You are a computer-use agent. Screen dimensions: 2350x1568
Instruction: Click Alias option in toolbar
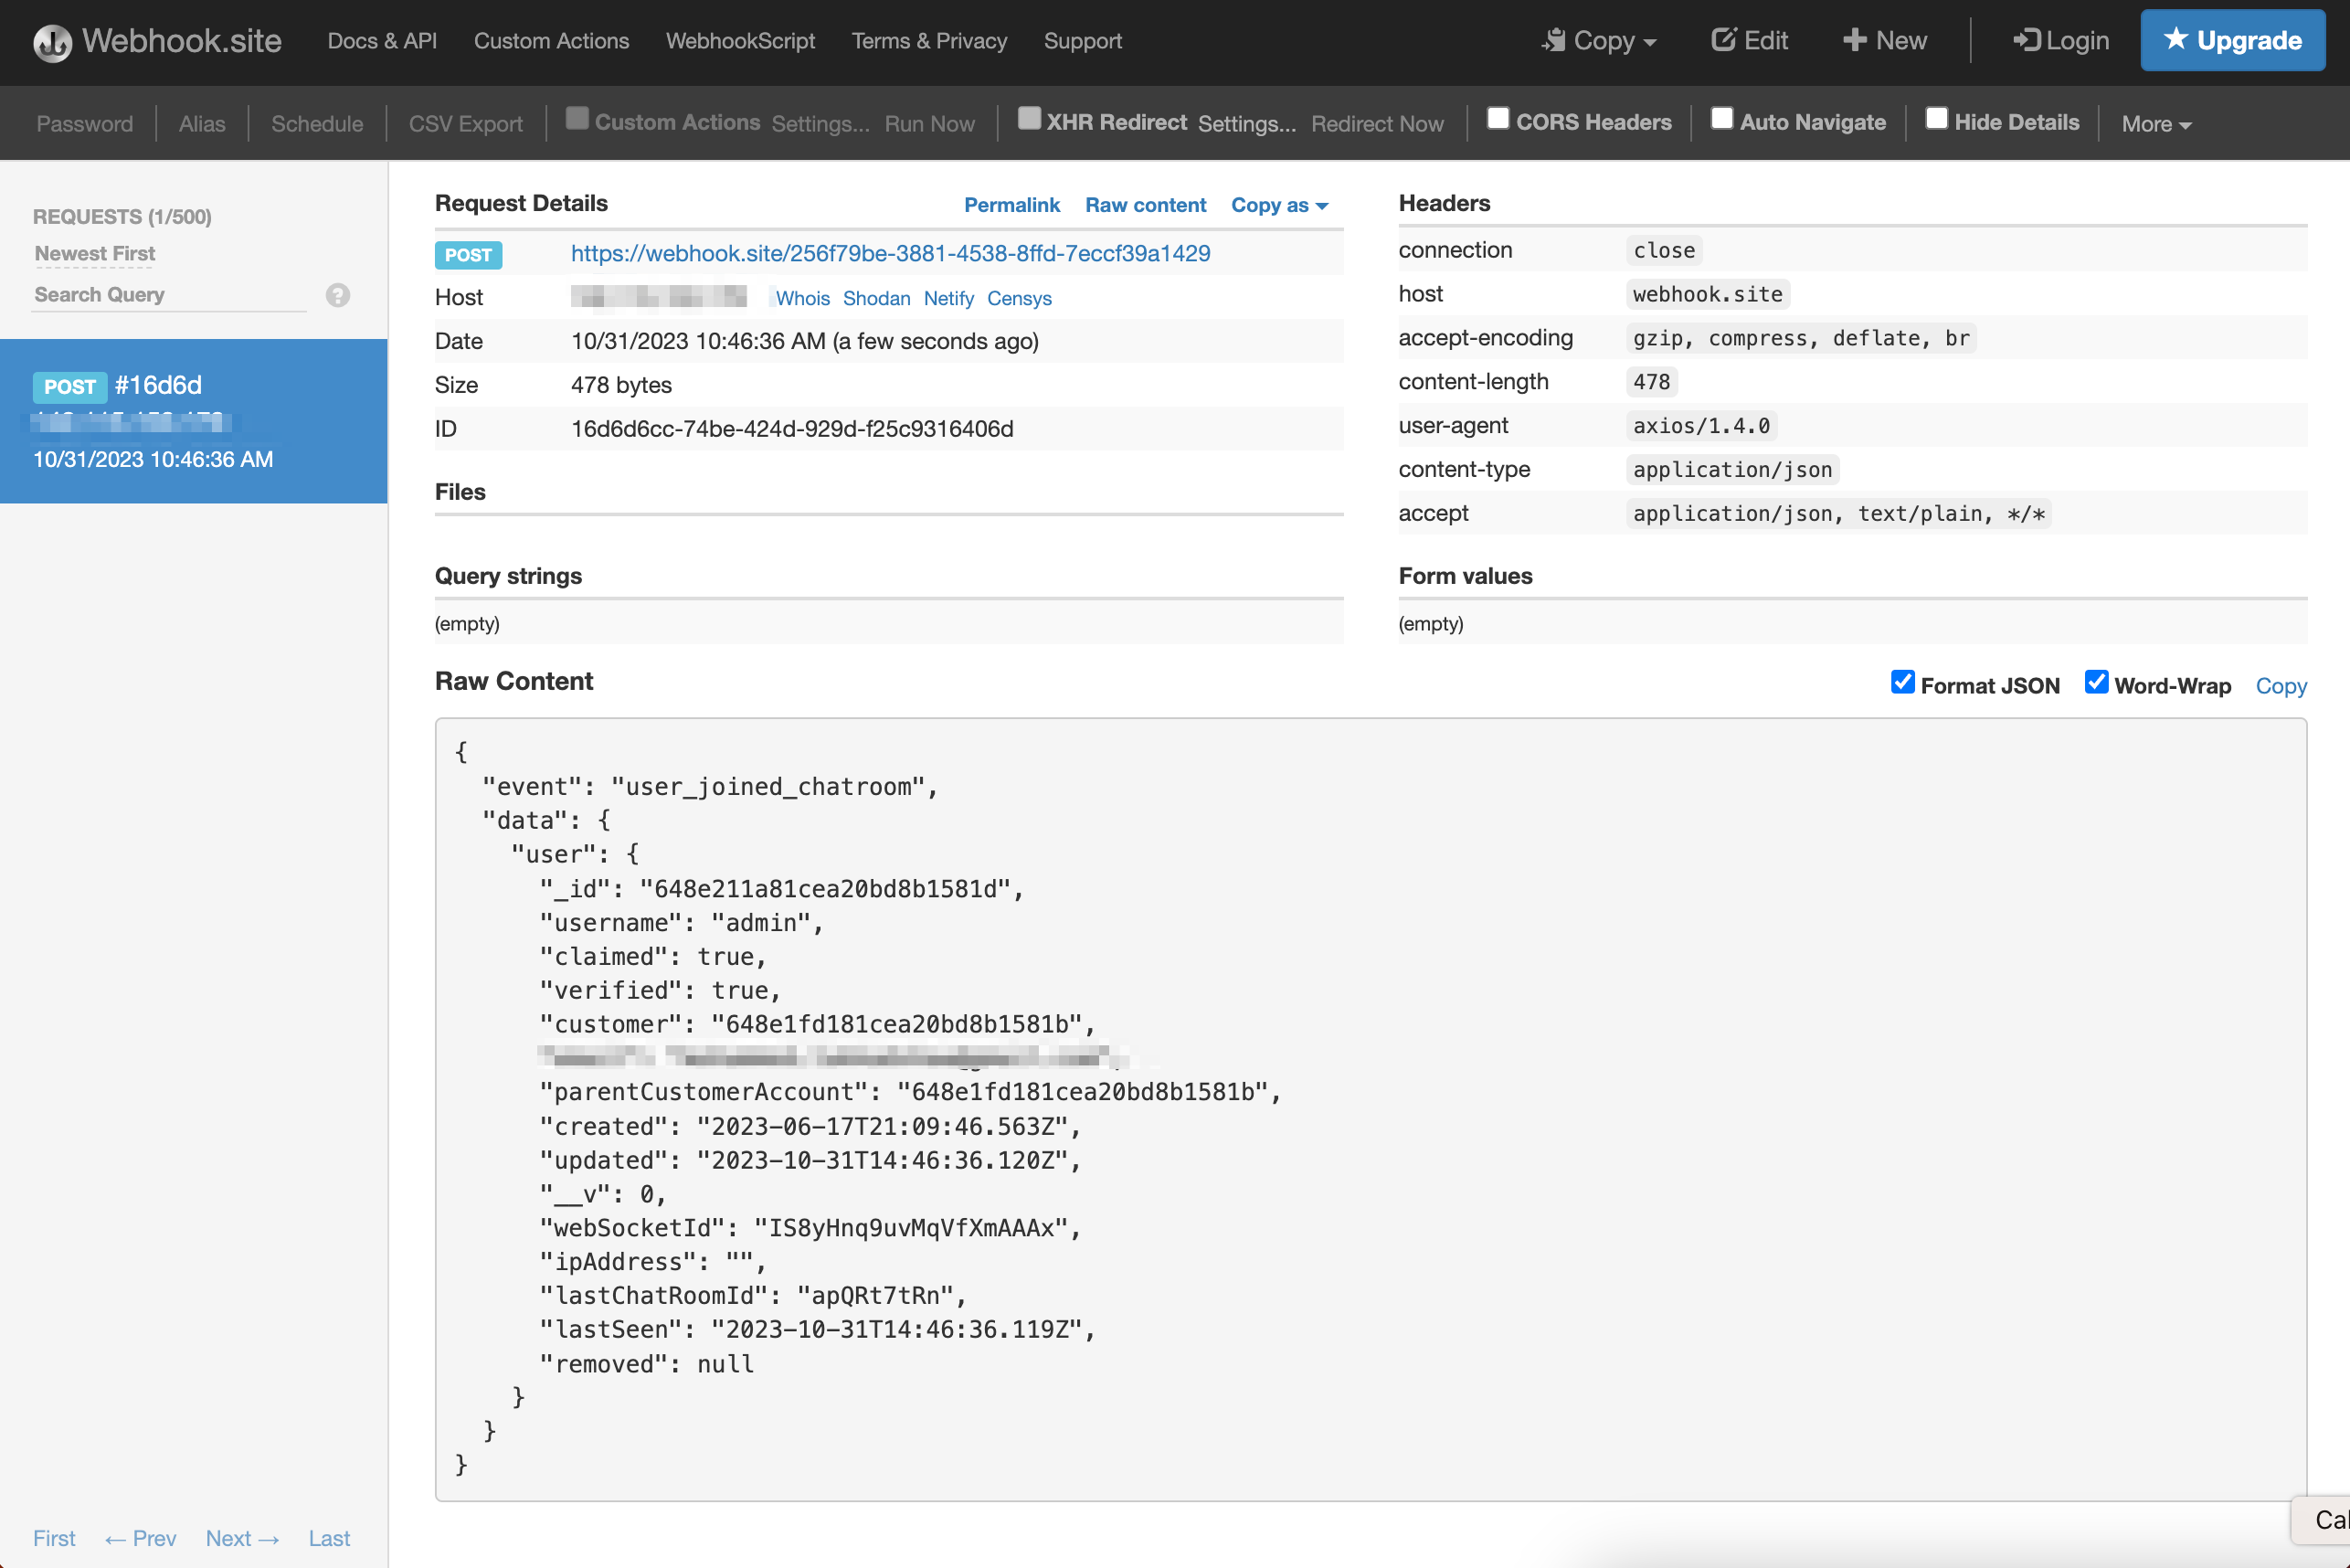pos(202,124)
